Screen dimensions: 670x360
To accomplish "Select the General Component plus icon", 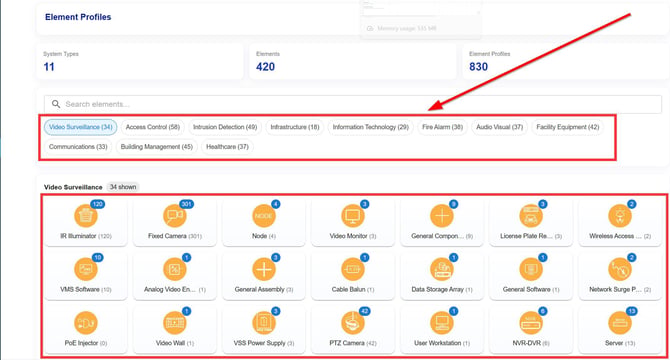I will tap(442, 216).
